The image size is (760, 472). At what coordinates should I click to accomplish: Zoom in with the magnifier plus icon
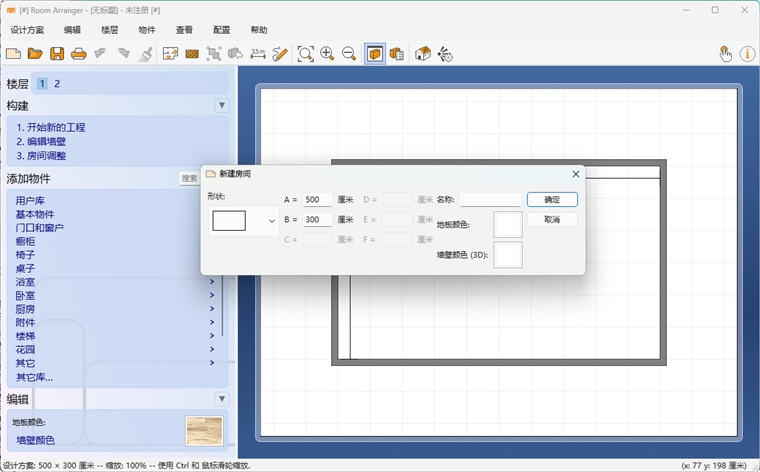coord(327,54)
